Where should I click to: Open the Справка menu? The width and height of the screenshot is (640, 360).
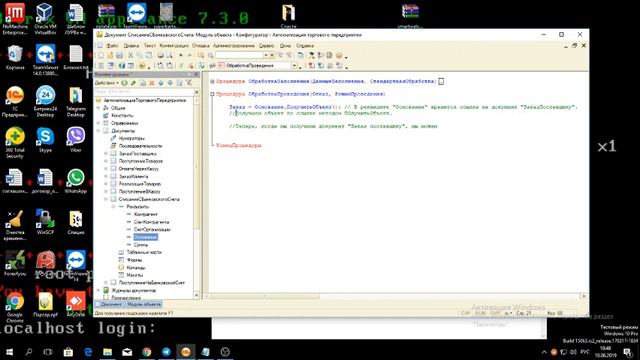click(305, 46)
